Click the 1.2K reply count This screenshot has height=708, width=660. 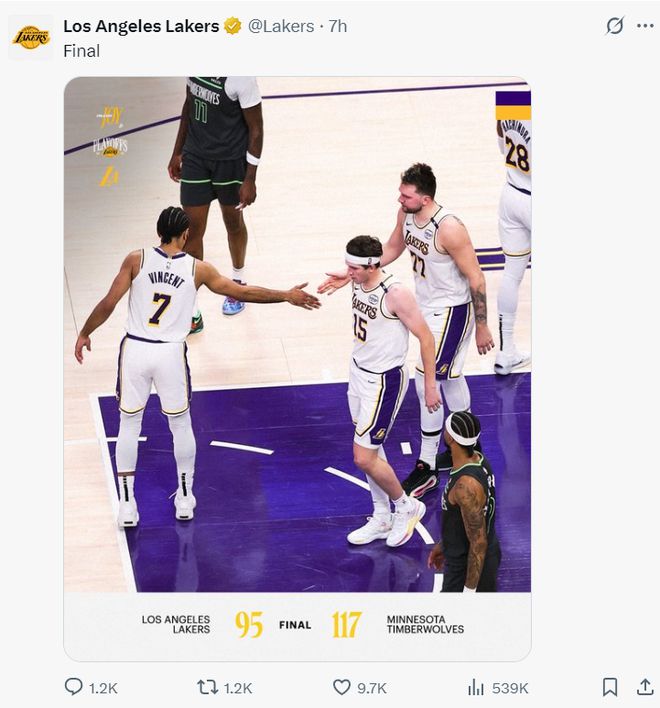click(x=103, y=688)
